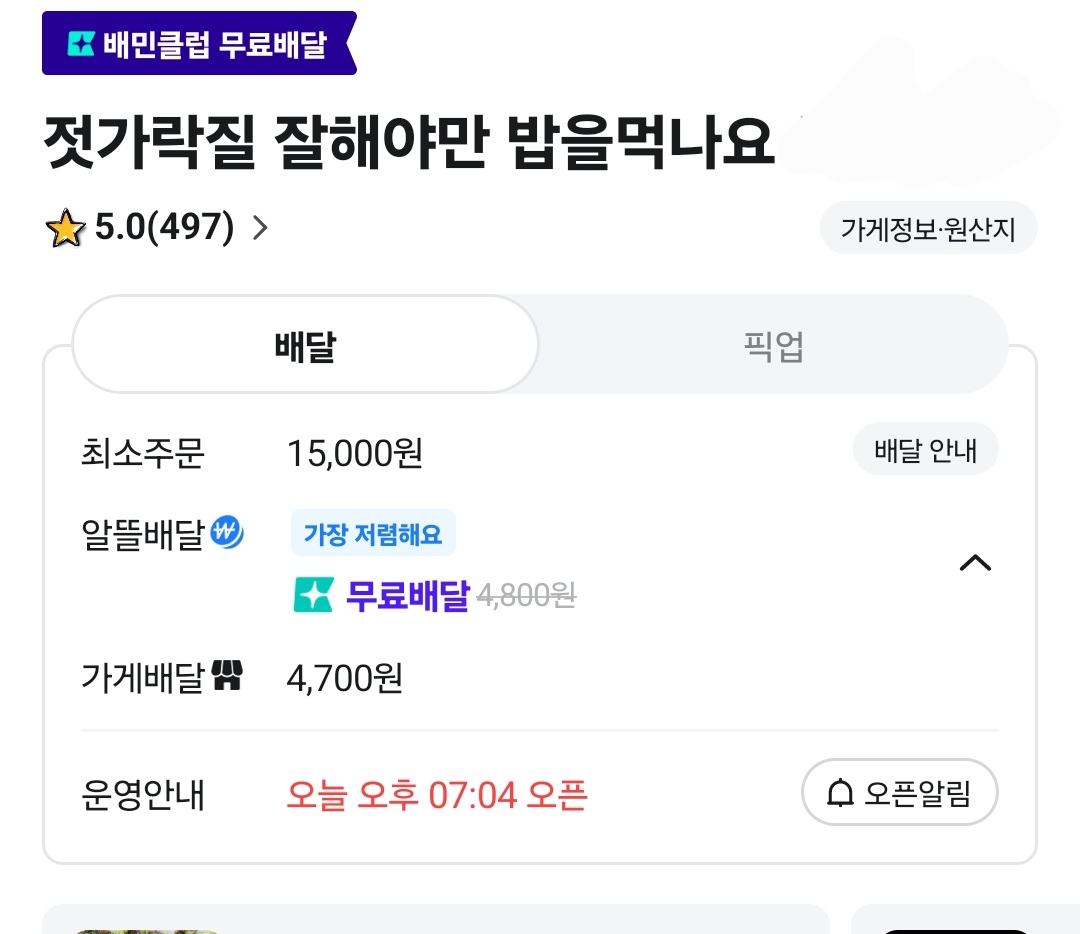The height and width of the screenshot is (934, 1080).
Task: Open the 배달 안내 info button
Action: [x=926, y=450]
